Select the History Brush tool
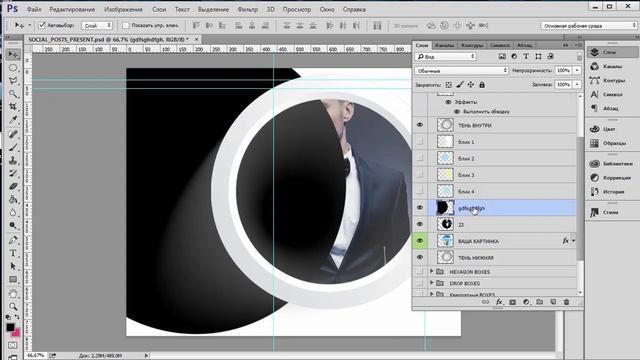Viewport: 640px width, 360px height. point(13,173)
